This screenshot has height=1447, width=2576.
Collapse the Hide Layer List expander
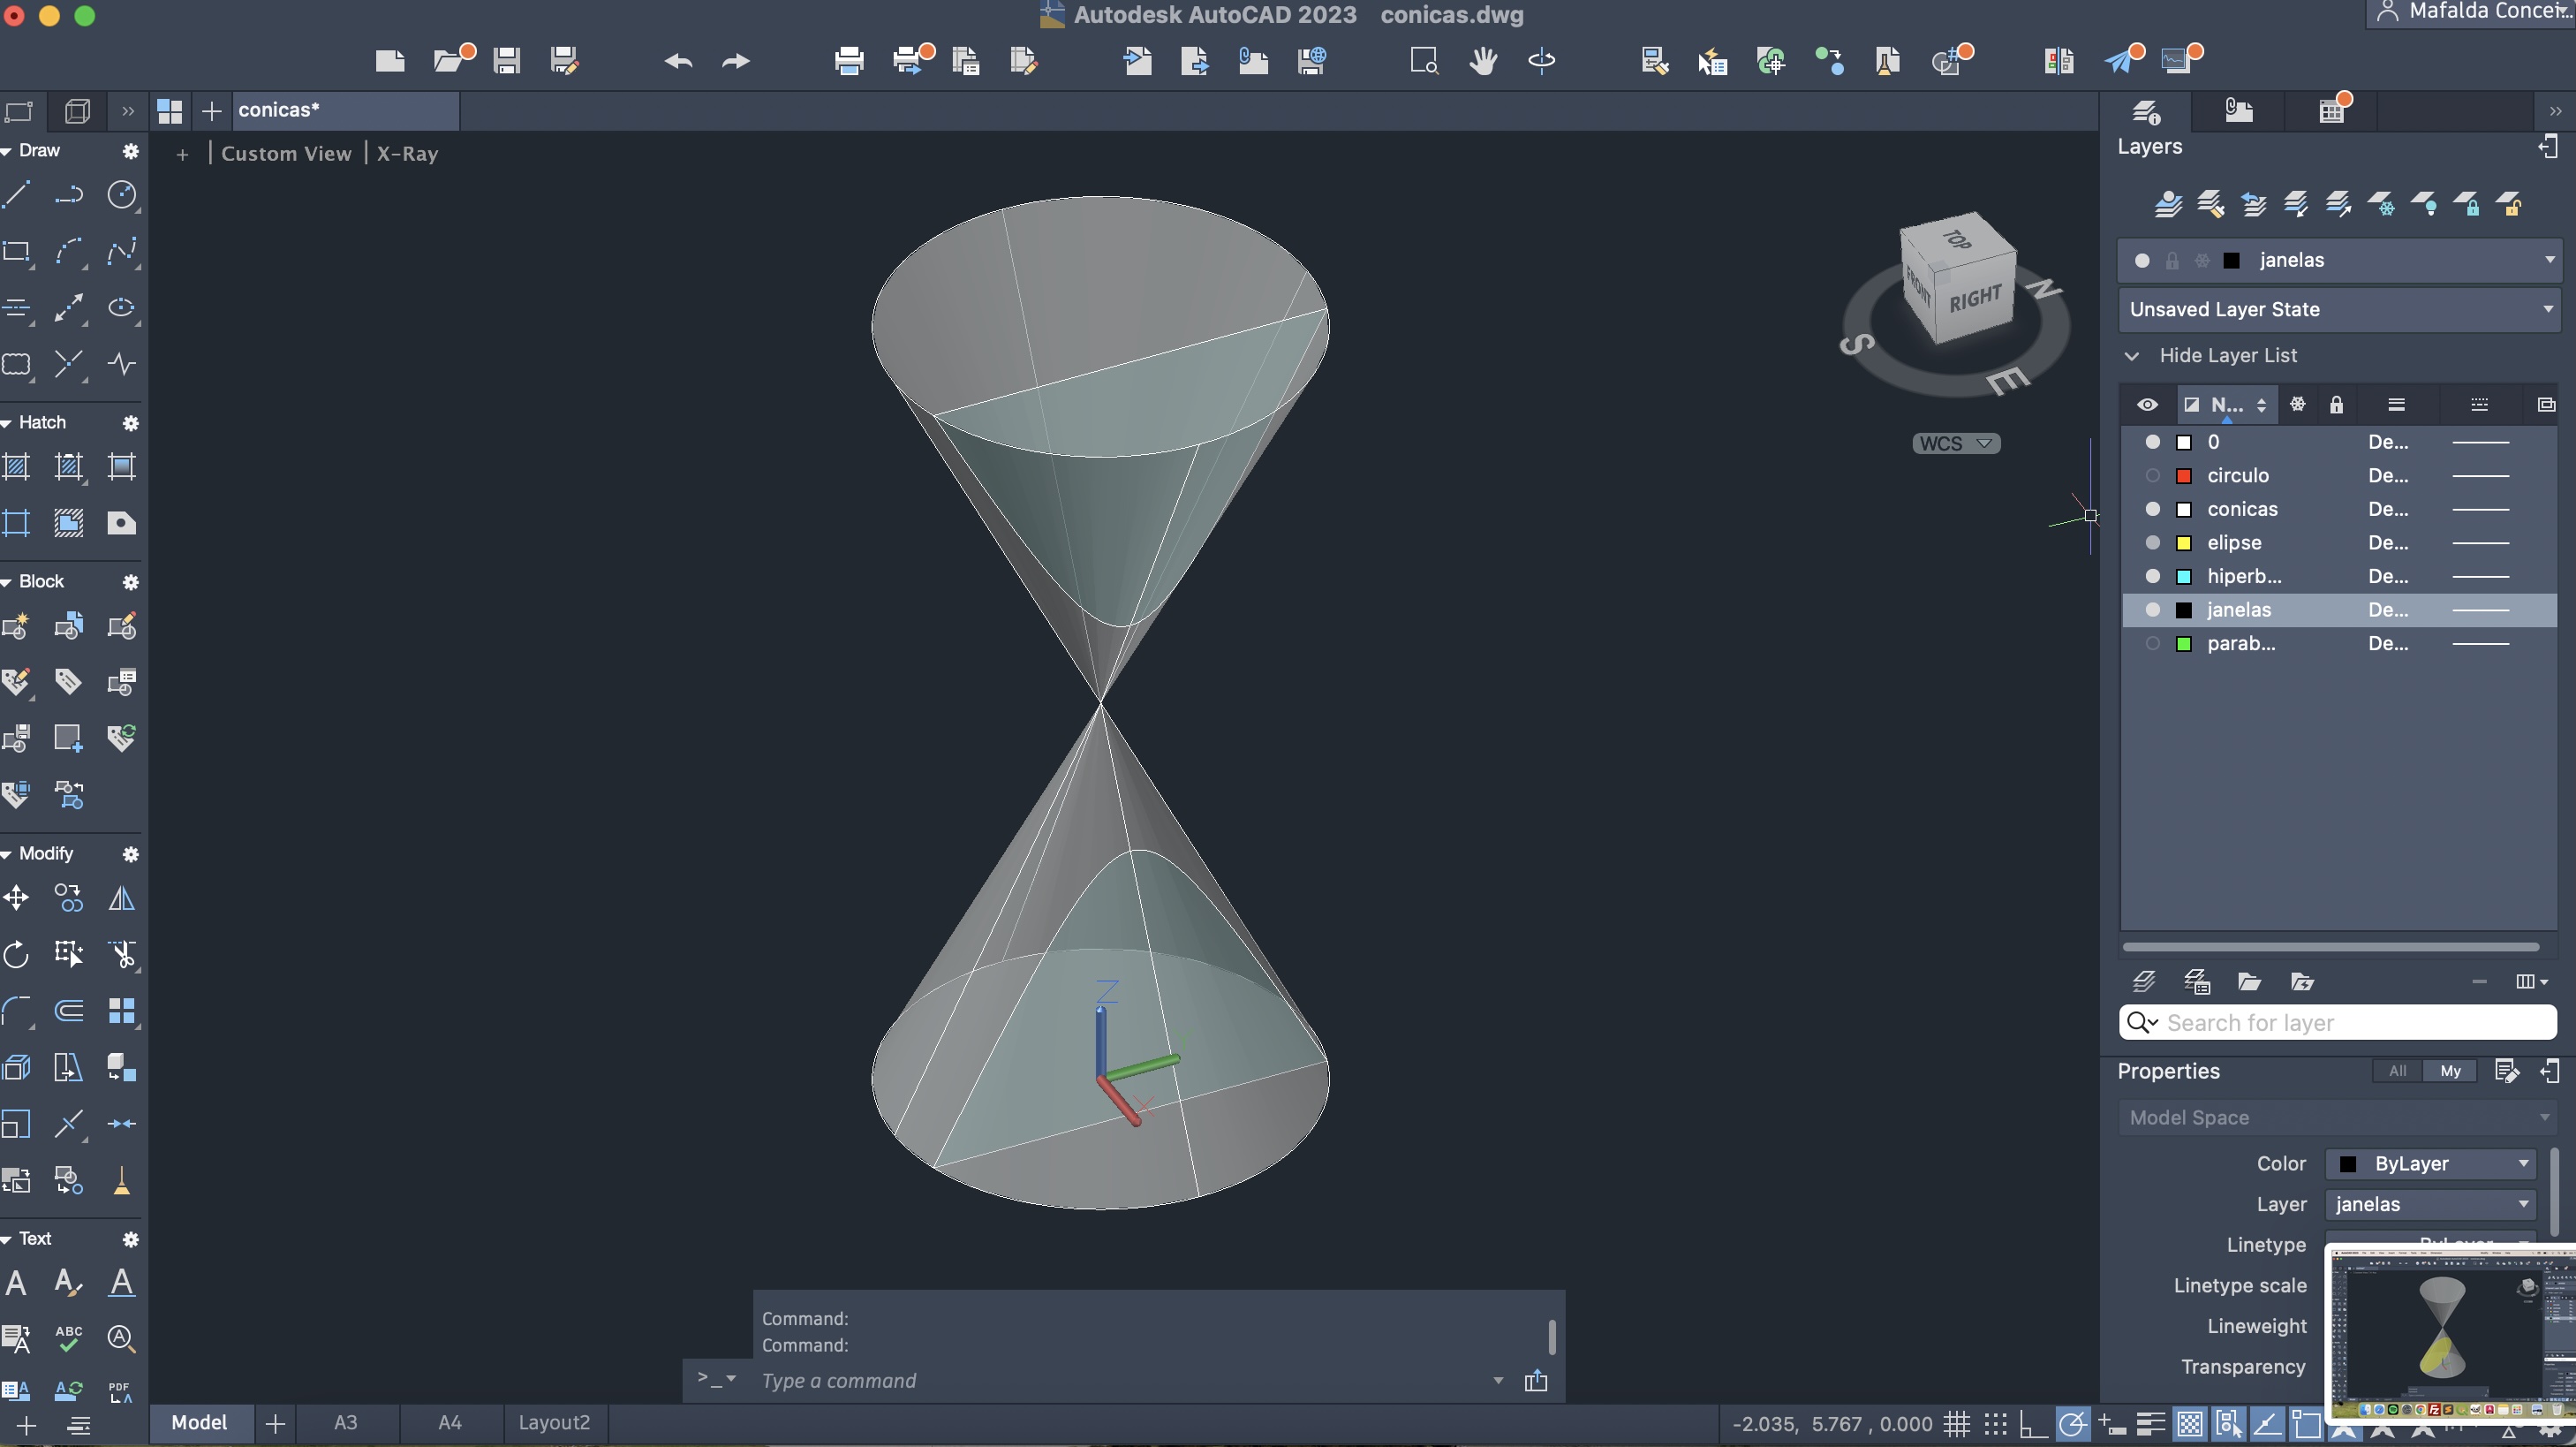point(2133,356)
